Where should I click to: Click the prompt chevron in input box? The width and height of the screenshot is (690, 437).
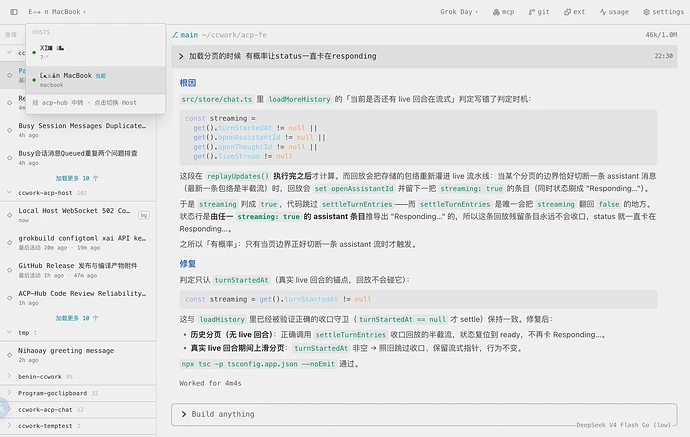184,414
